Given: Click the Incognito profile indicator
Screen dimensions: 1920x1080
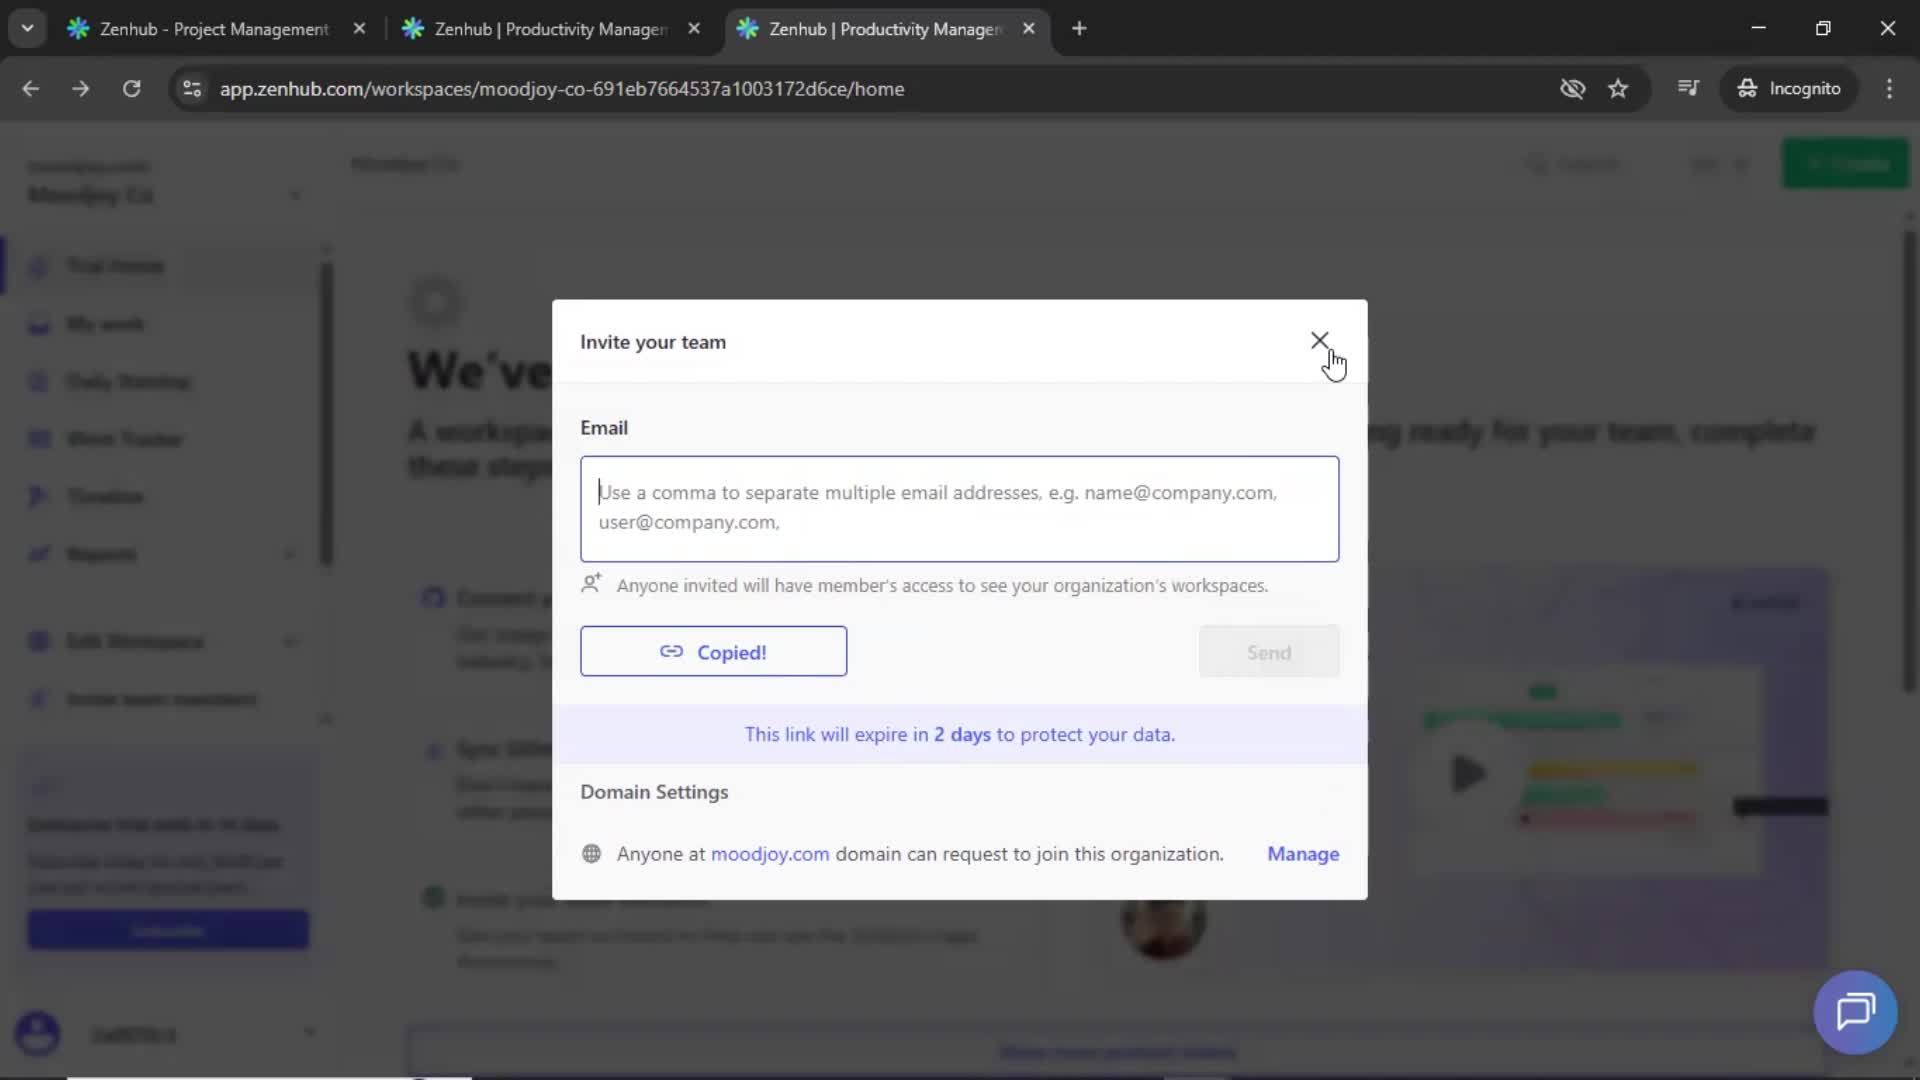Looking at the screenshot, I should 1789,88.
